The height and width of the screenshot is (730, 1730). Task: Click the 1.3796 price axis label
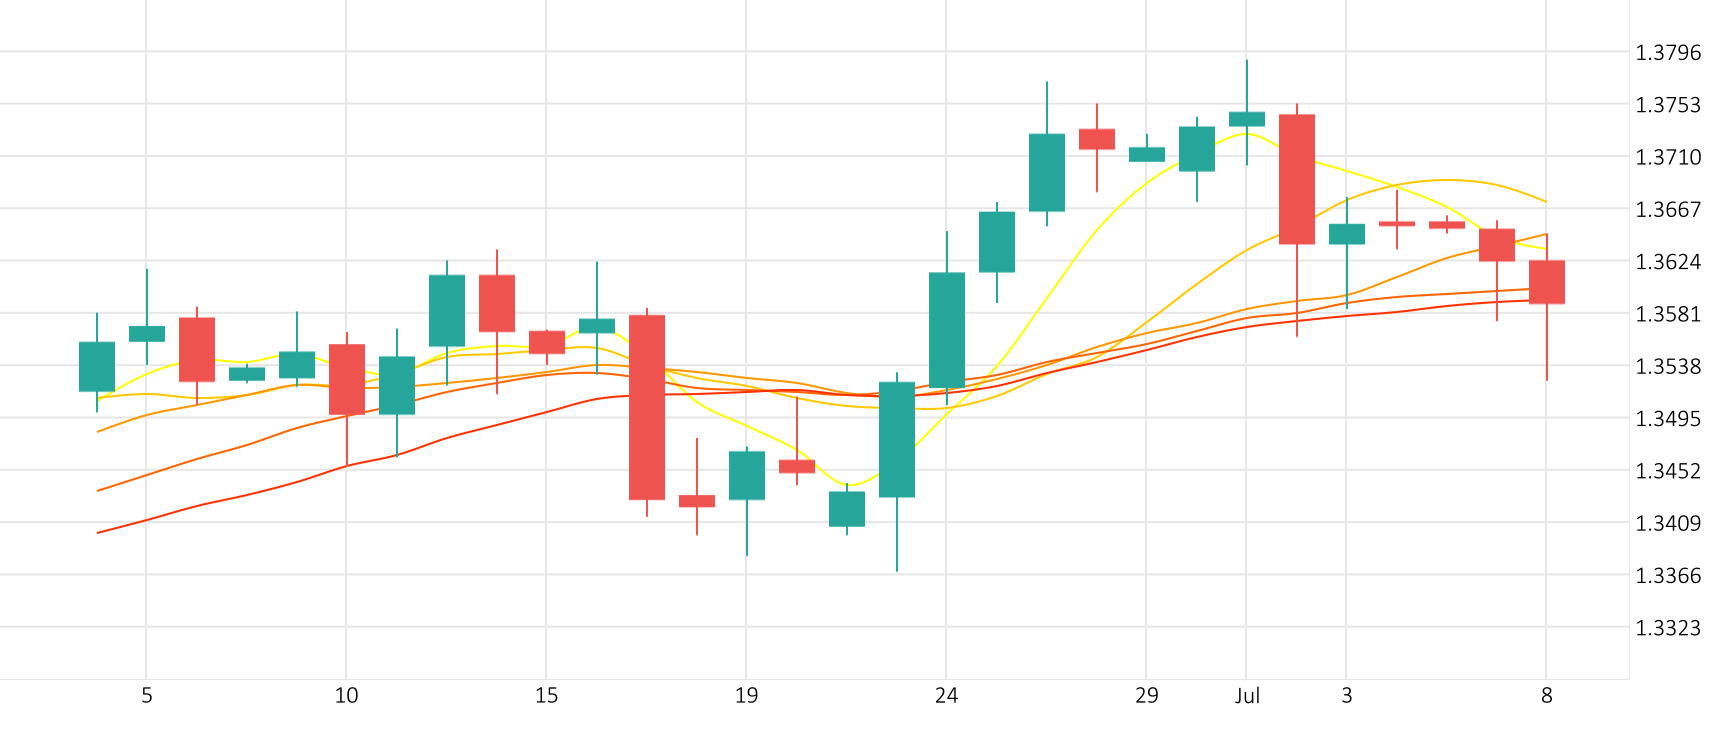1667,53
